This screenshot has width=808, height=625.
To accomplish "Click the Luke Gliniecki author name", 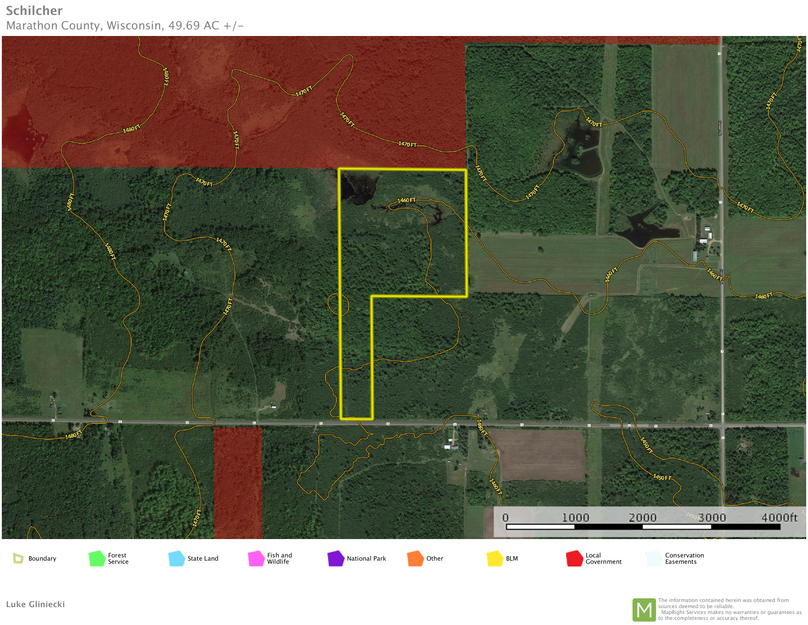I will tap(36, 604).
